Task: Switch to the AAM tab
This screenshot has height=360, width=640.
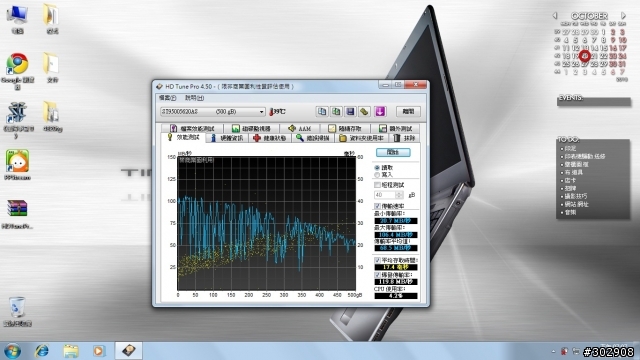Action: [300, 128]
